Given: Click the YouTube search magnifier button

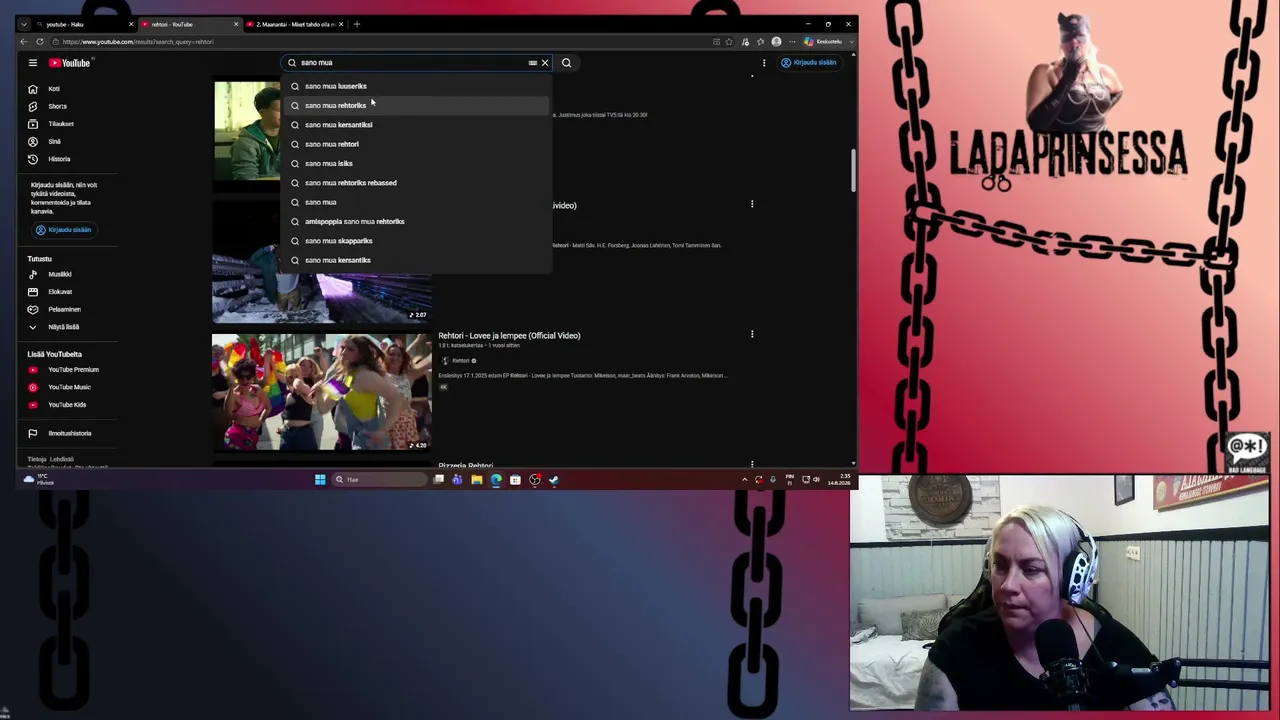Looking at the screenshot, I should [x=566, y=63].
